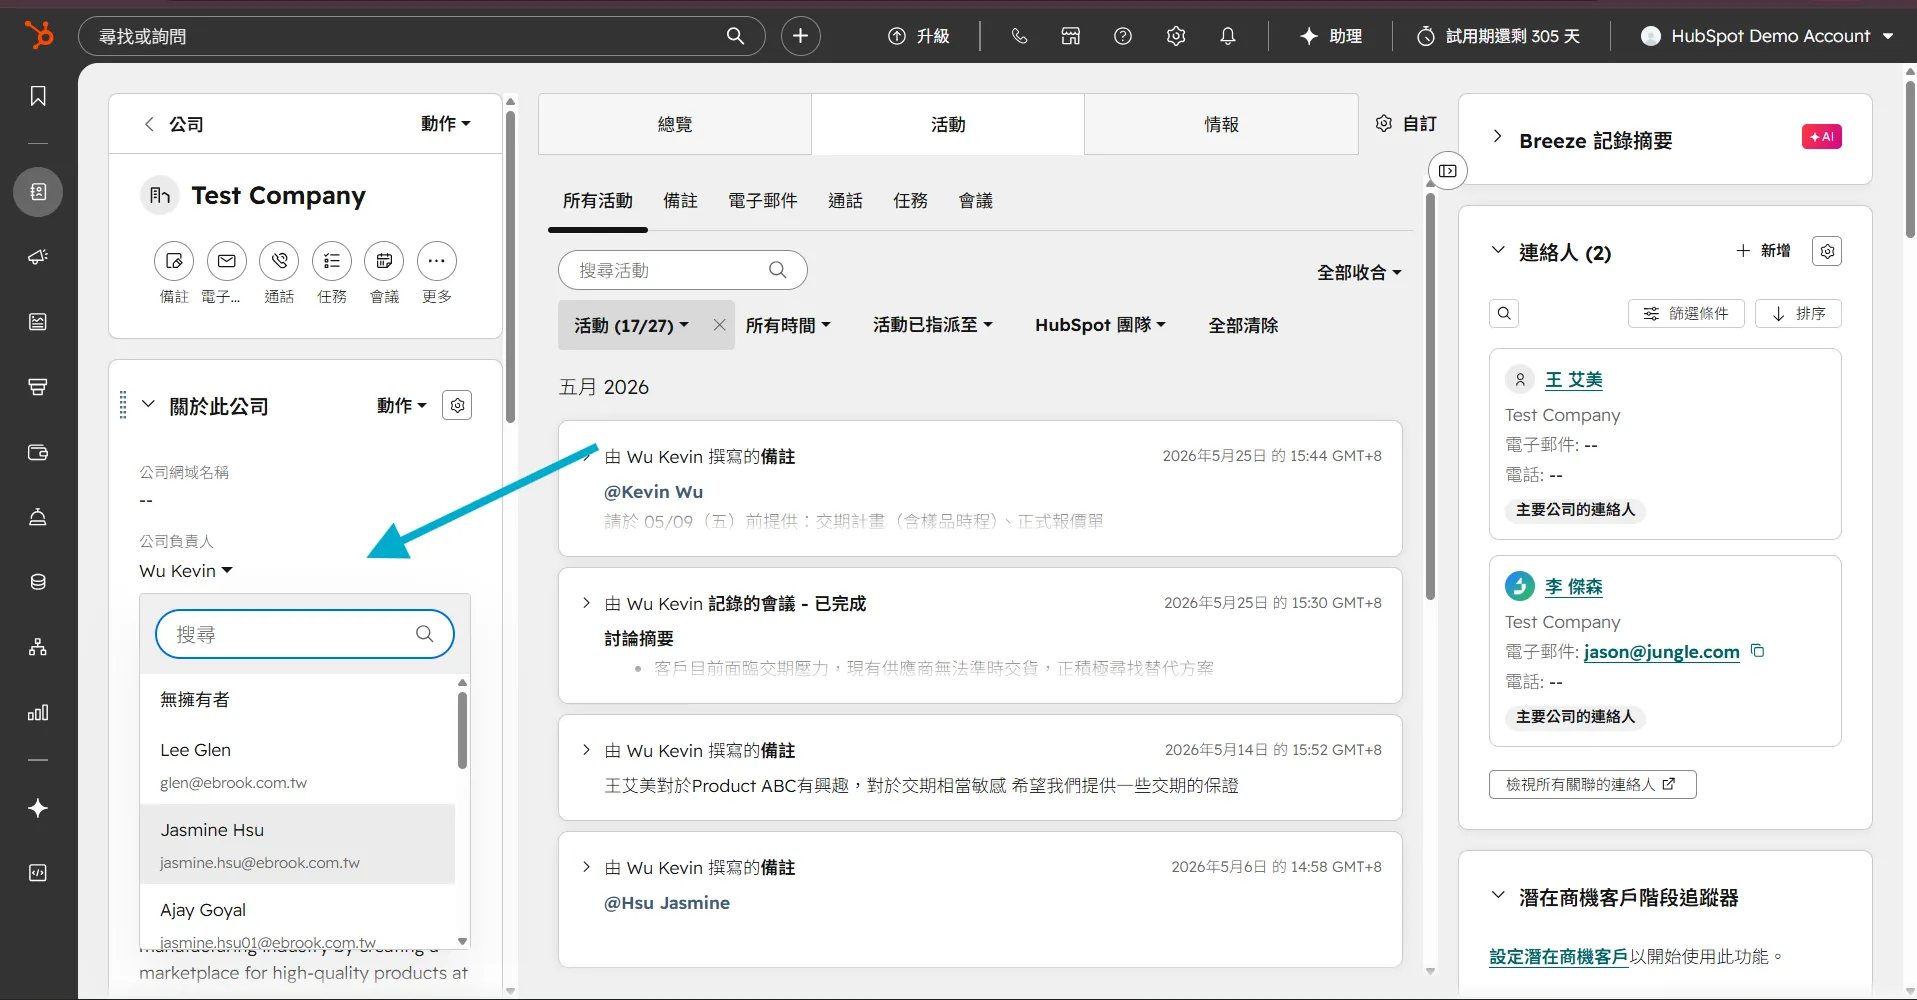Select the 電子郵件 activity filter tab

tap(762, 201)
